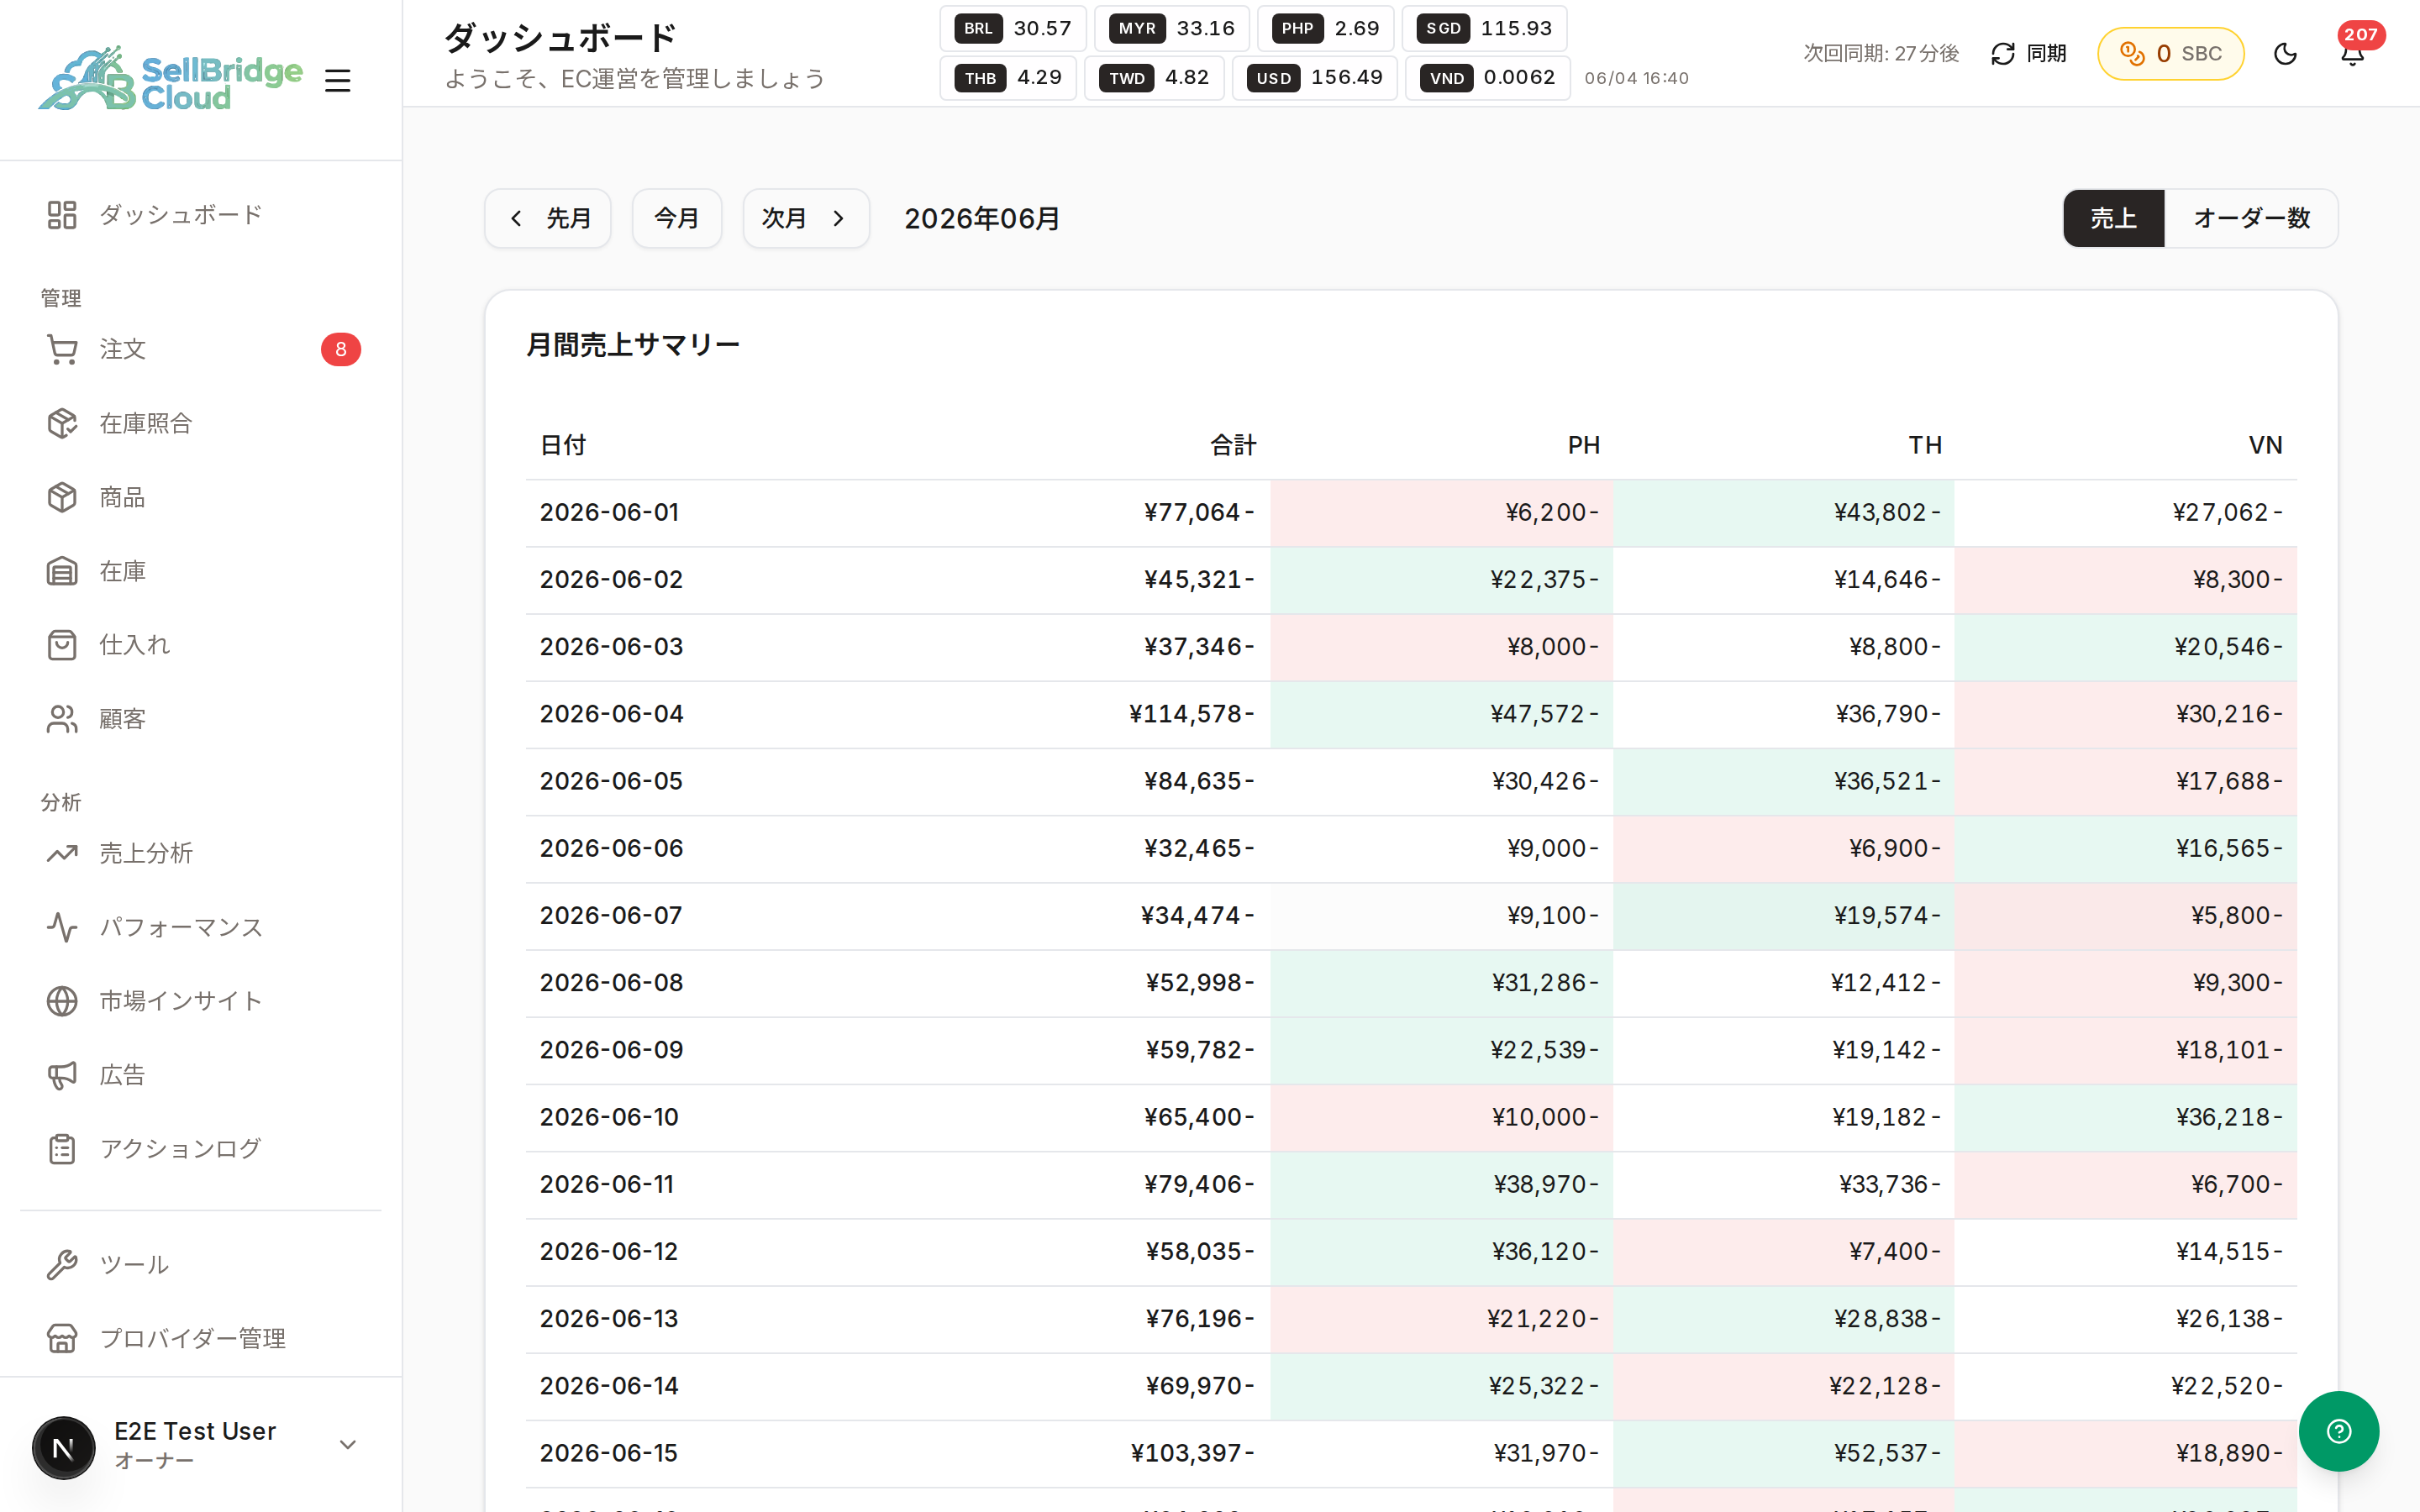
Task: Click the PH column header
Action: pos(1584,445)
